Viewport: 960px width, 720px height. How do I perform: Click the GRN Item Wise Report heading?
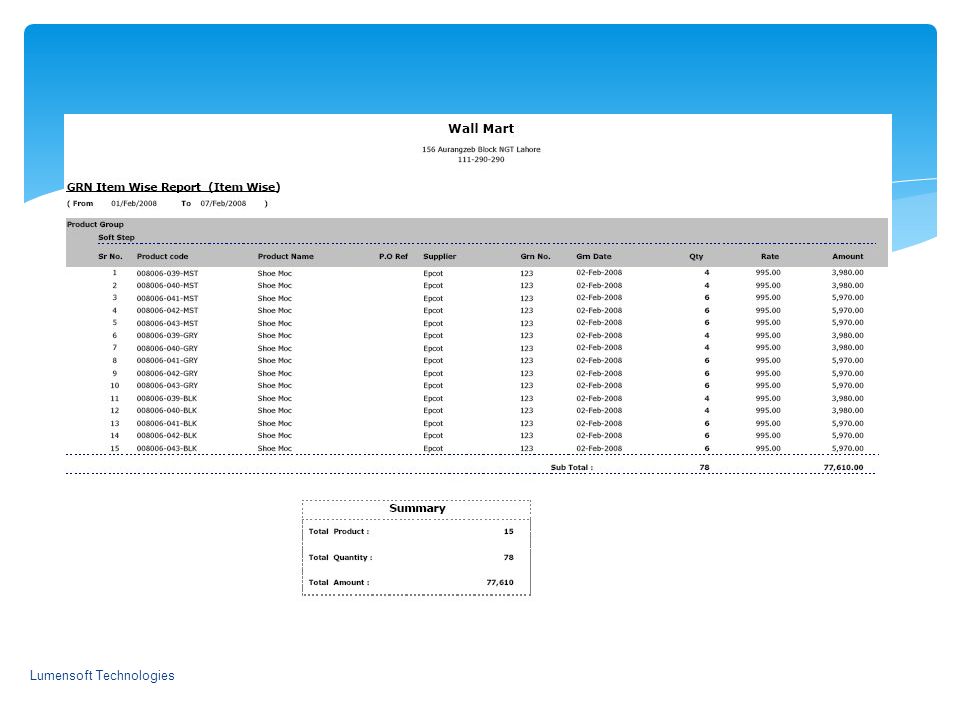[x=173, y=187]
